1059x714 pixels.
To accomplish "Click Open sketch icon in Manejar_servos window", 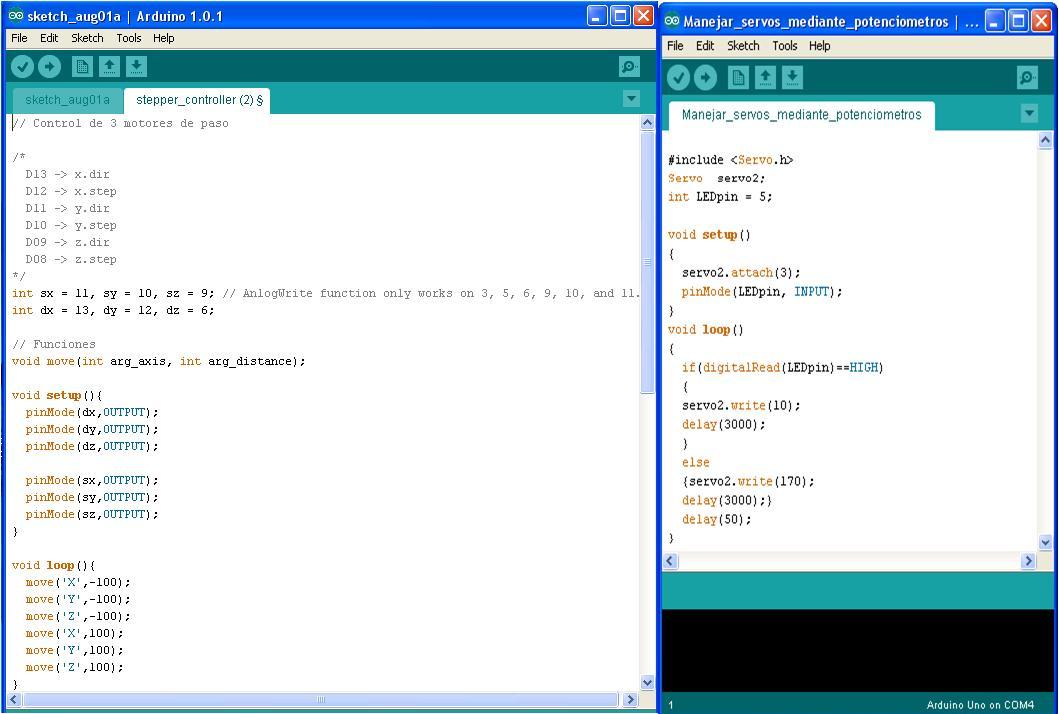I will (x=765, y=78).
